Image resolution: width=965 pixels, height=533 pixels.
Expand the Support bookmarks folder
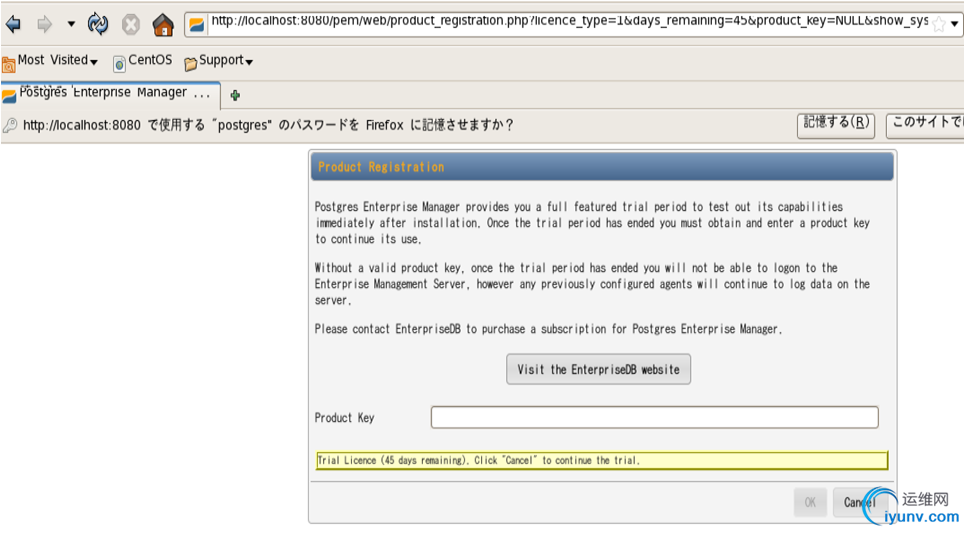(218, 61)
